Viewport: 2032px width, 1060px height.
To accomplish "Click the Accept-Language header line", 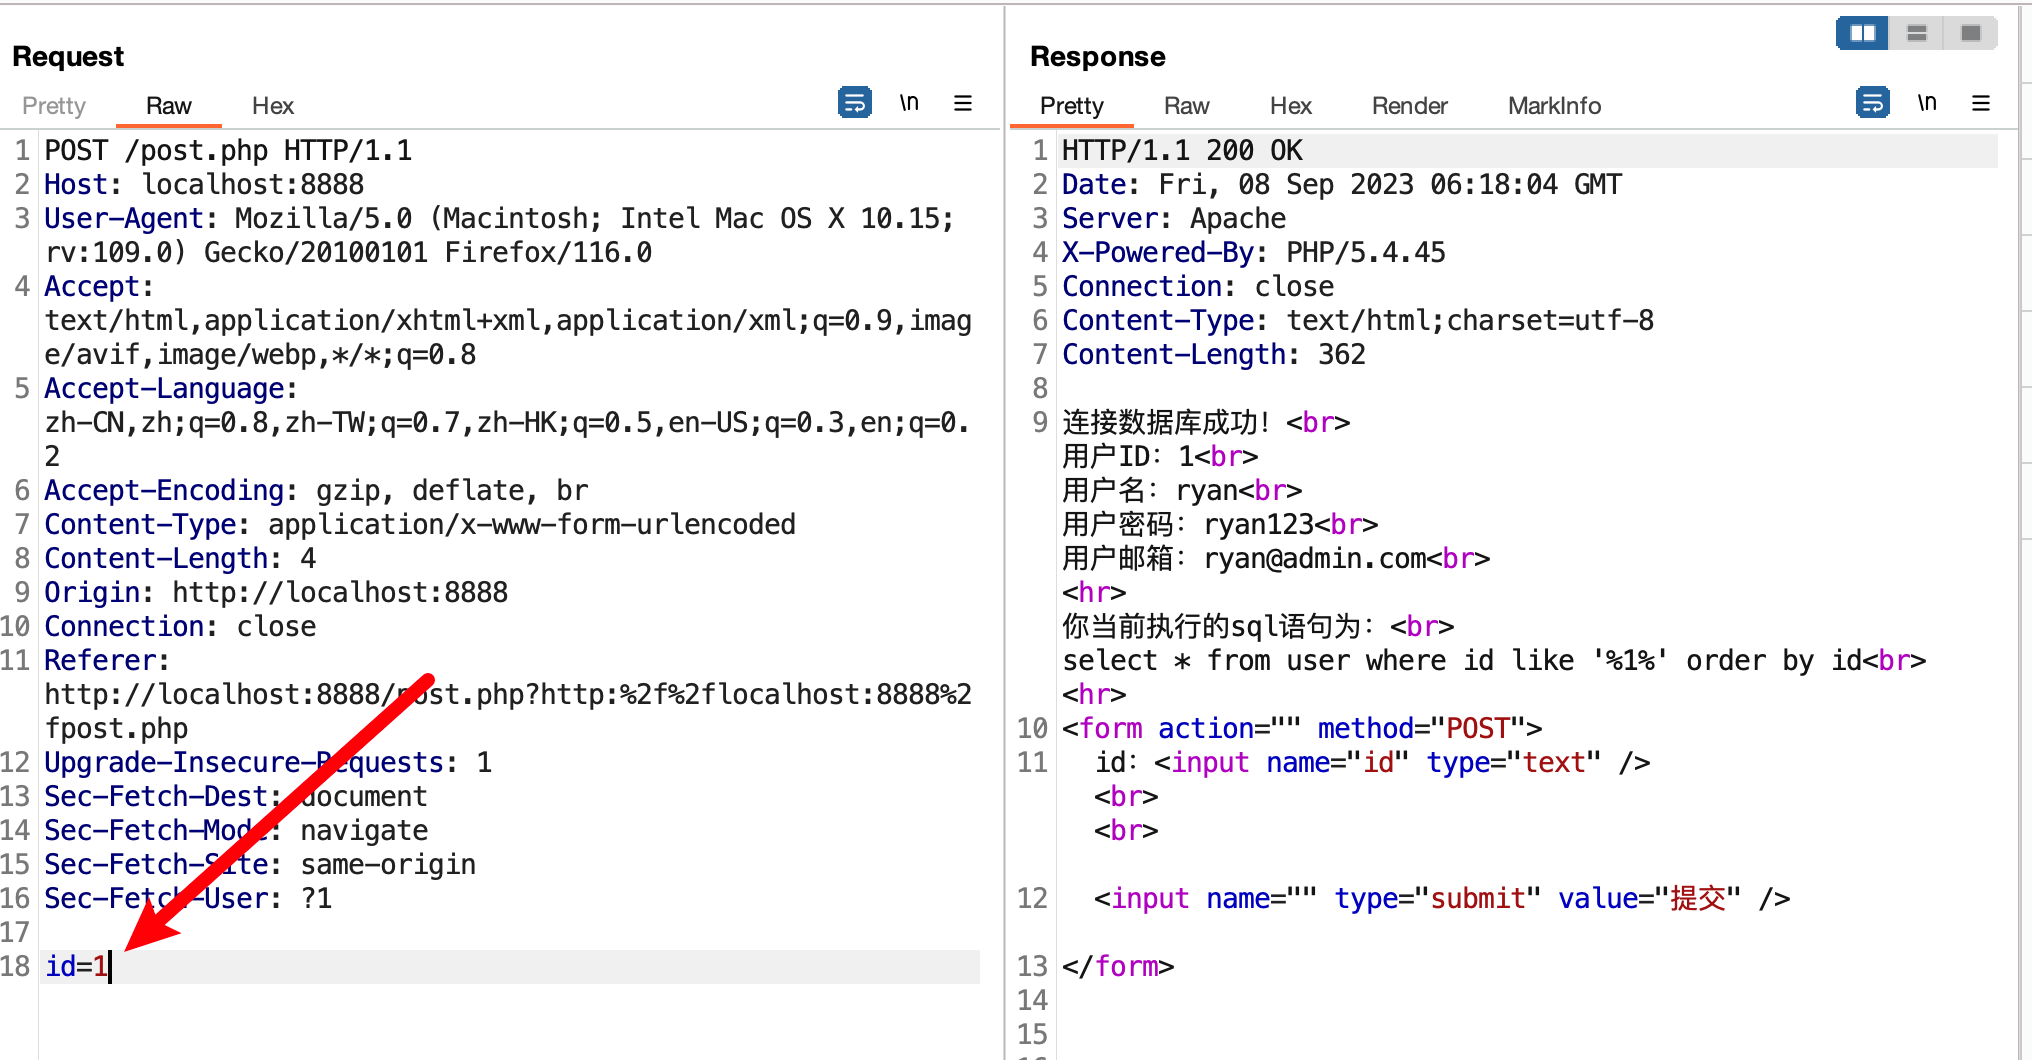I will pos(507,422).
